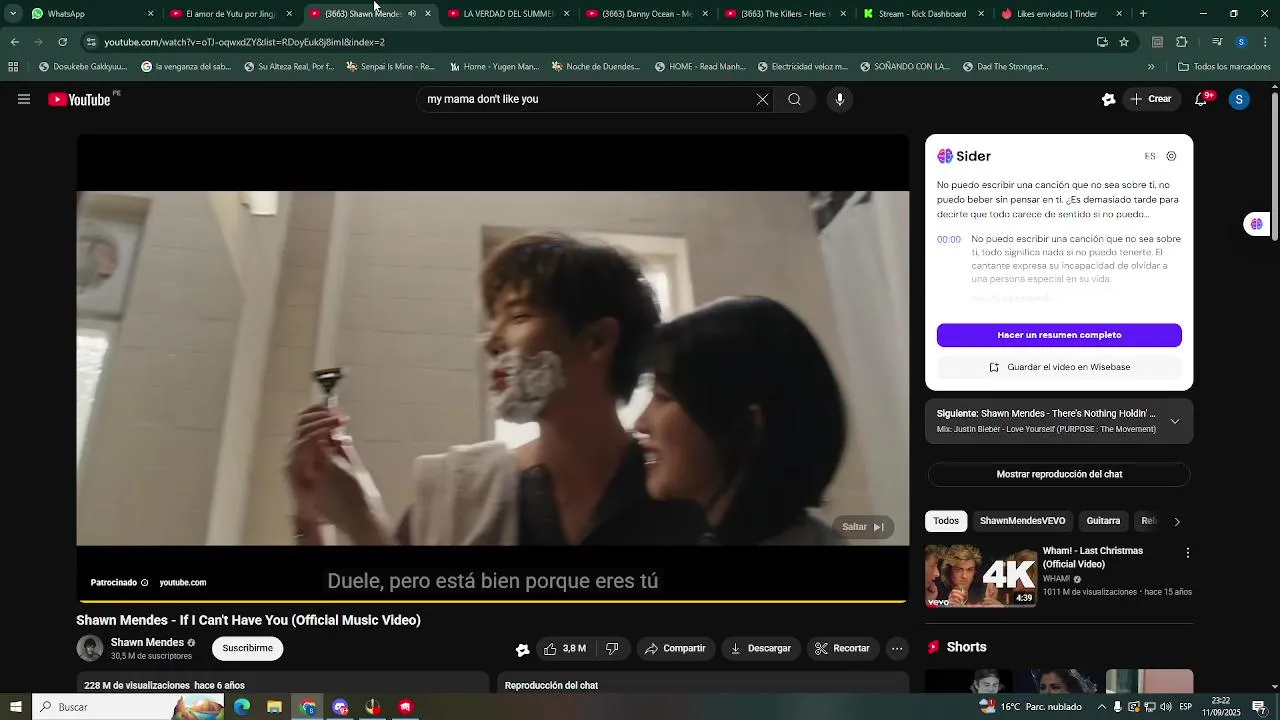Open more actions ellipsis under the video

(x=897, y=648)
